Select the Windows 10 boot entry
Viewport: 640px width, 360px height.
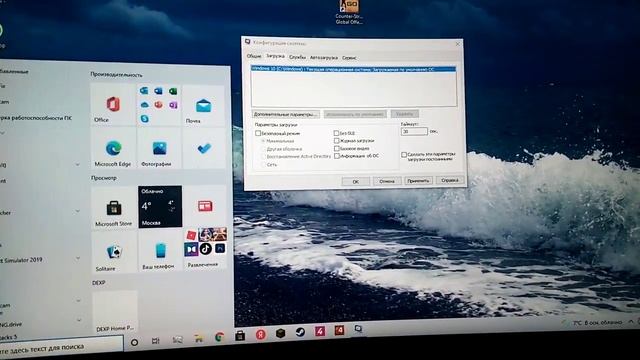tap(353, 69)
